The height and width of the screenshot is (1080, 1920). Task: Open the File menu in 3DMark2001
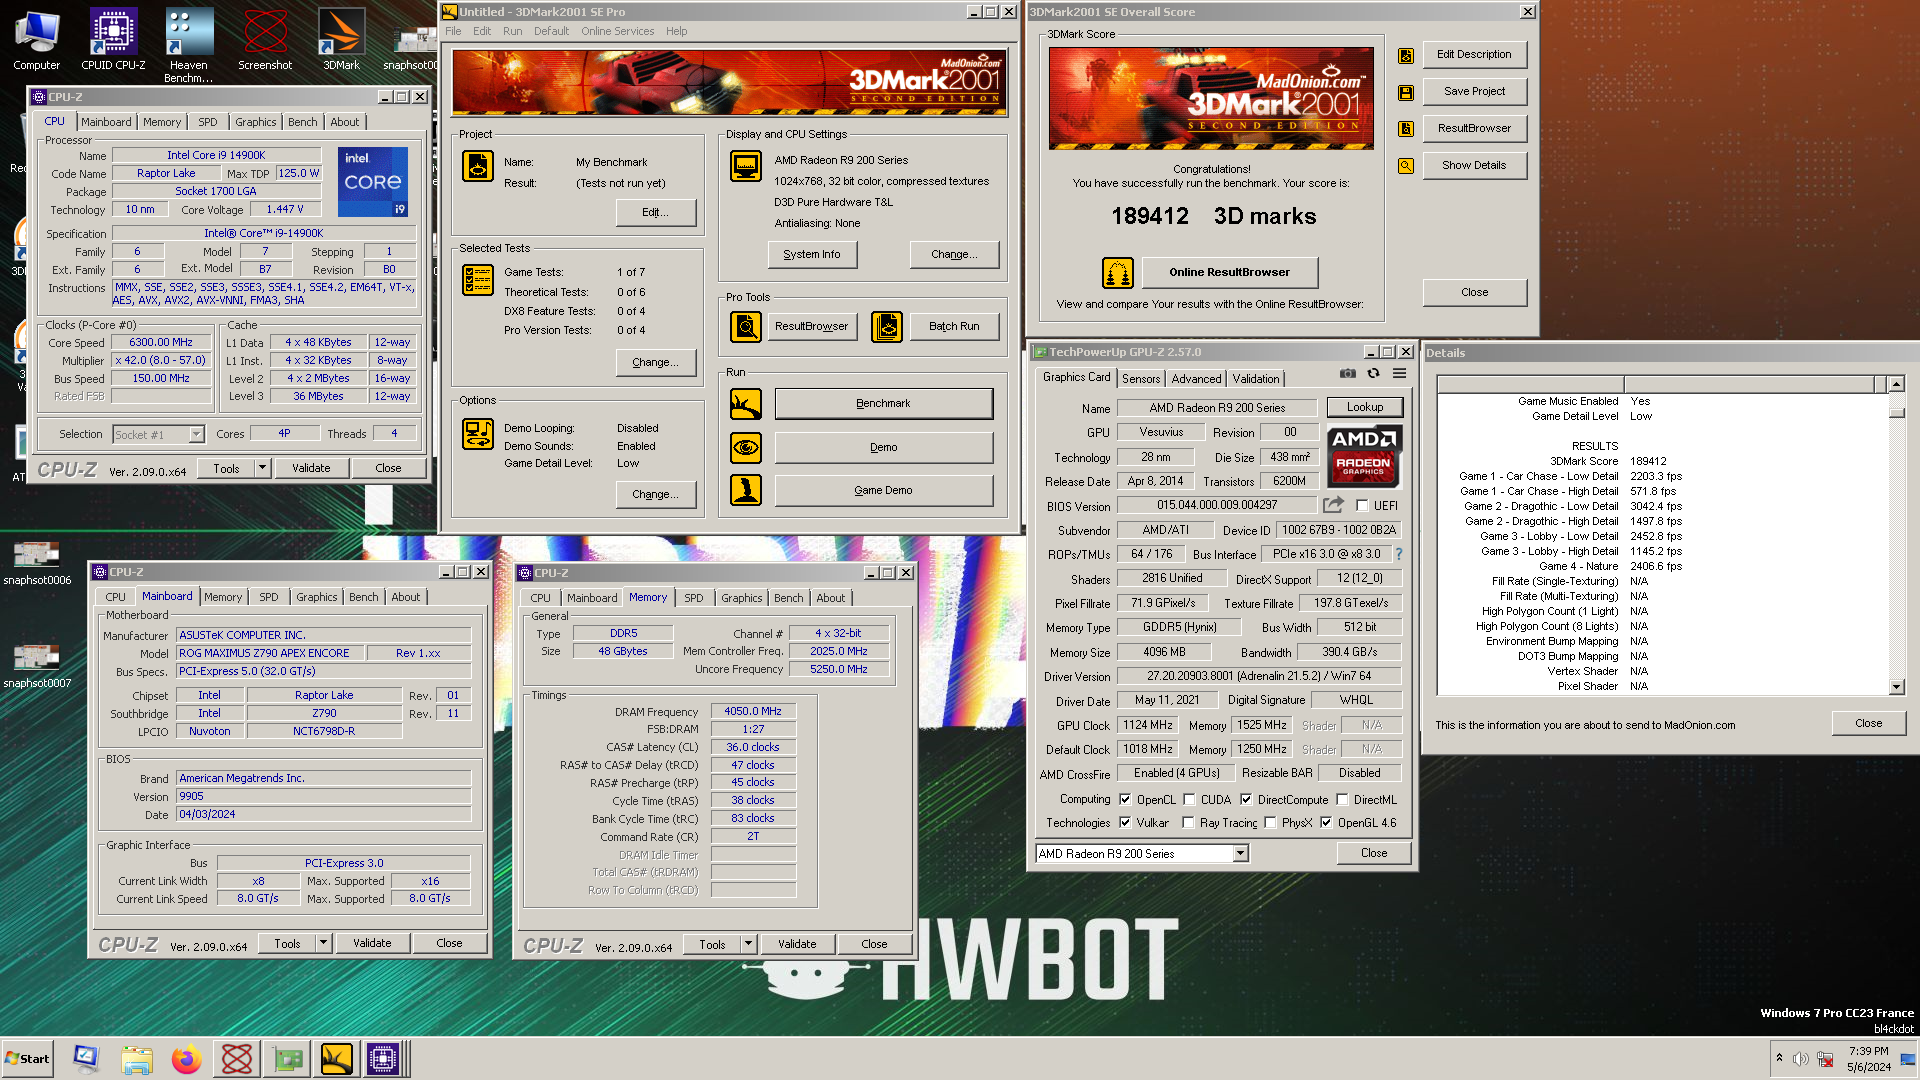453,31
